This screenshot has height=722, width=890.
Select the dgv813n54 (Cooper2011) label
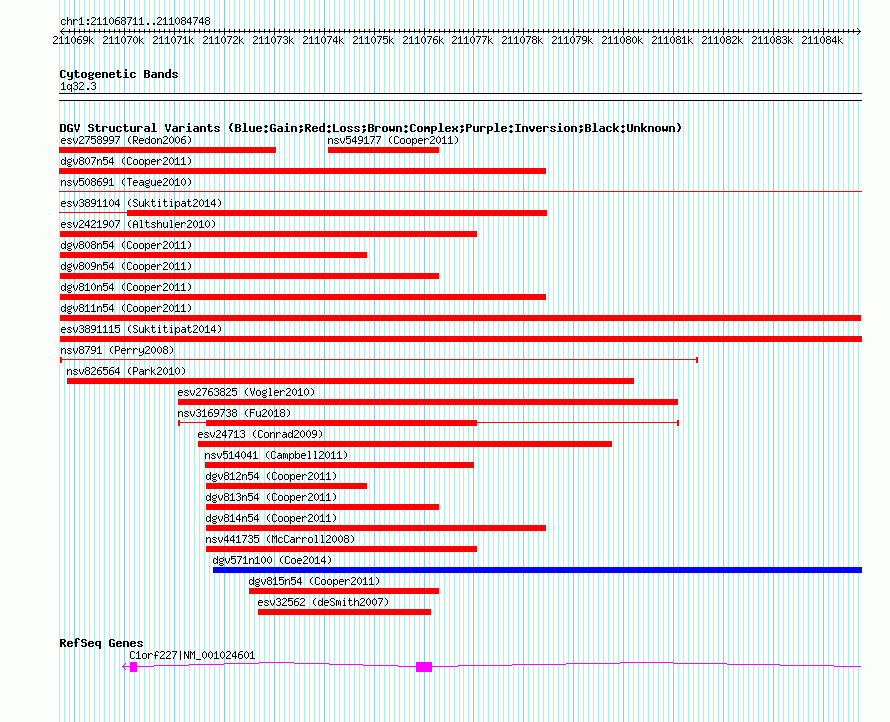click(271, 497)
